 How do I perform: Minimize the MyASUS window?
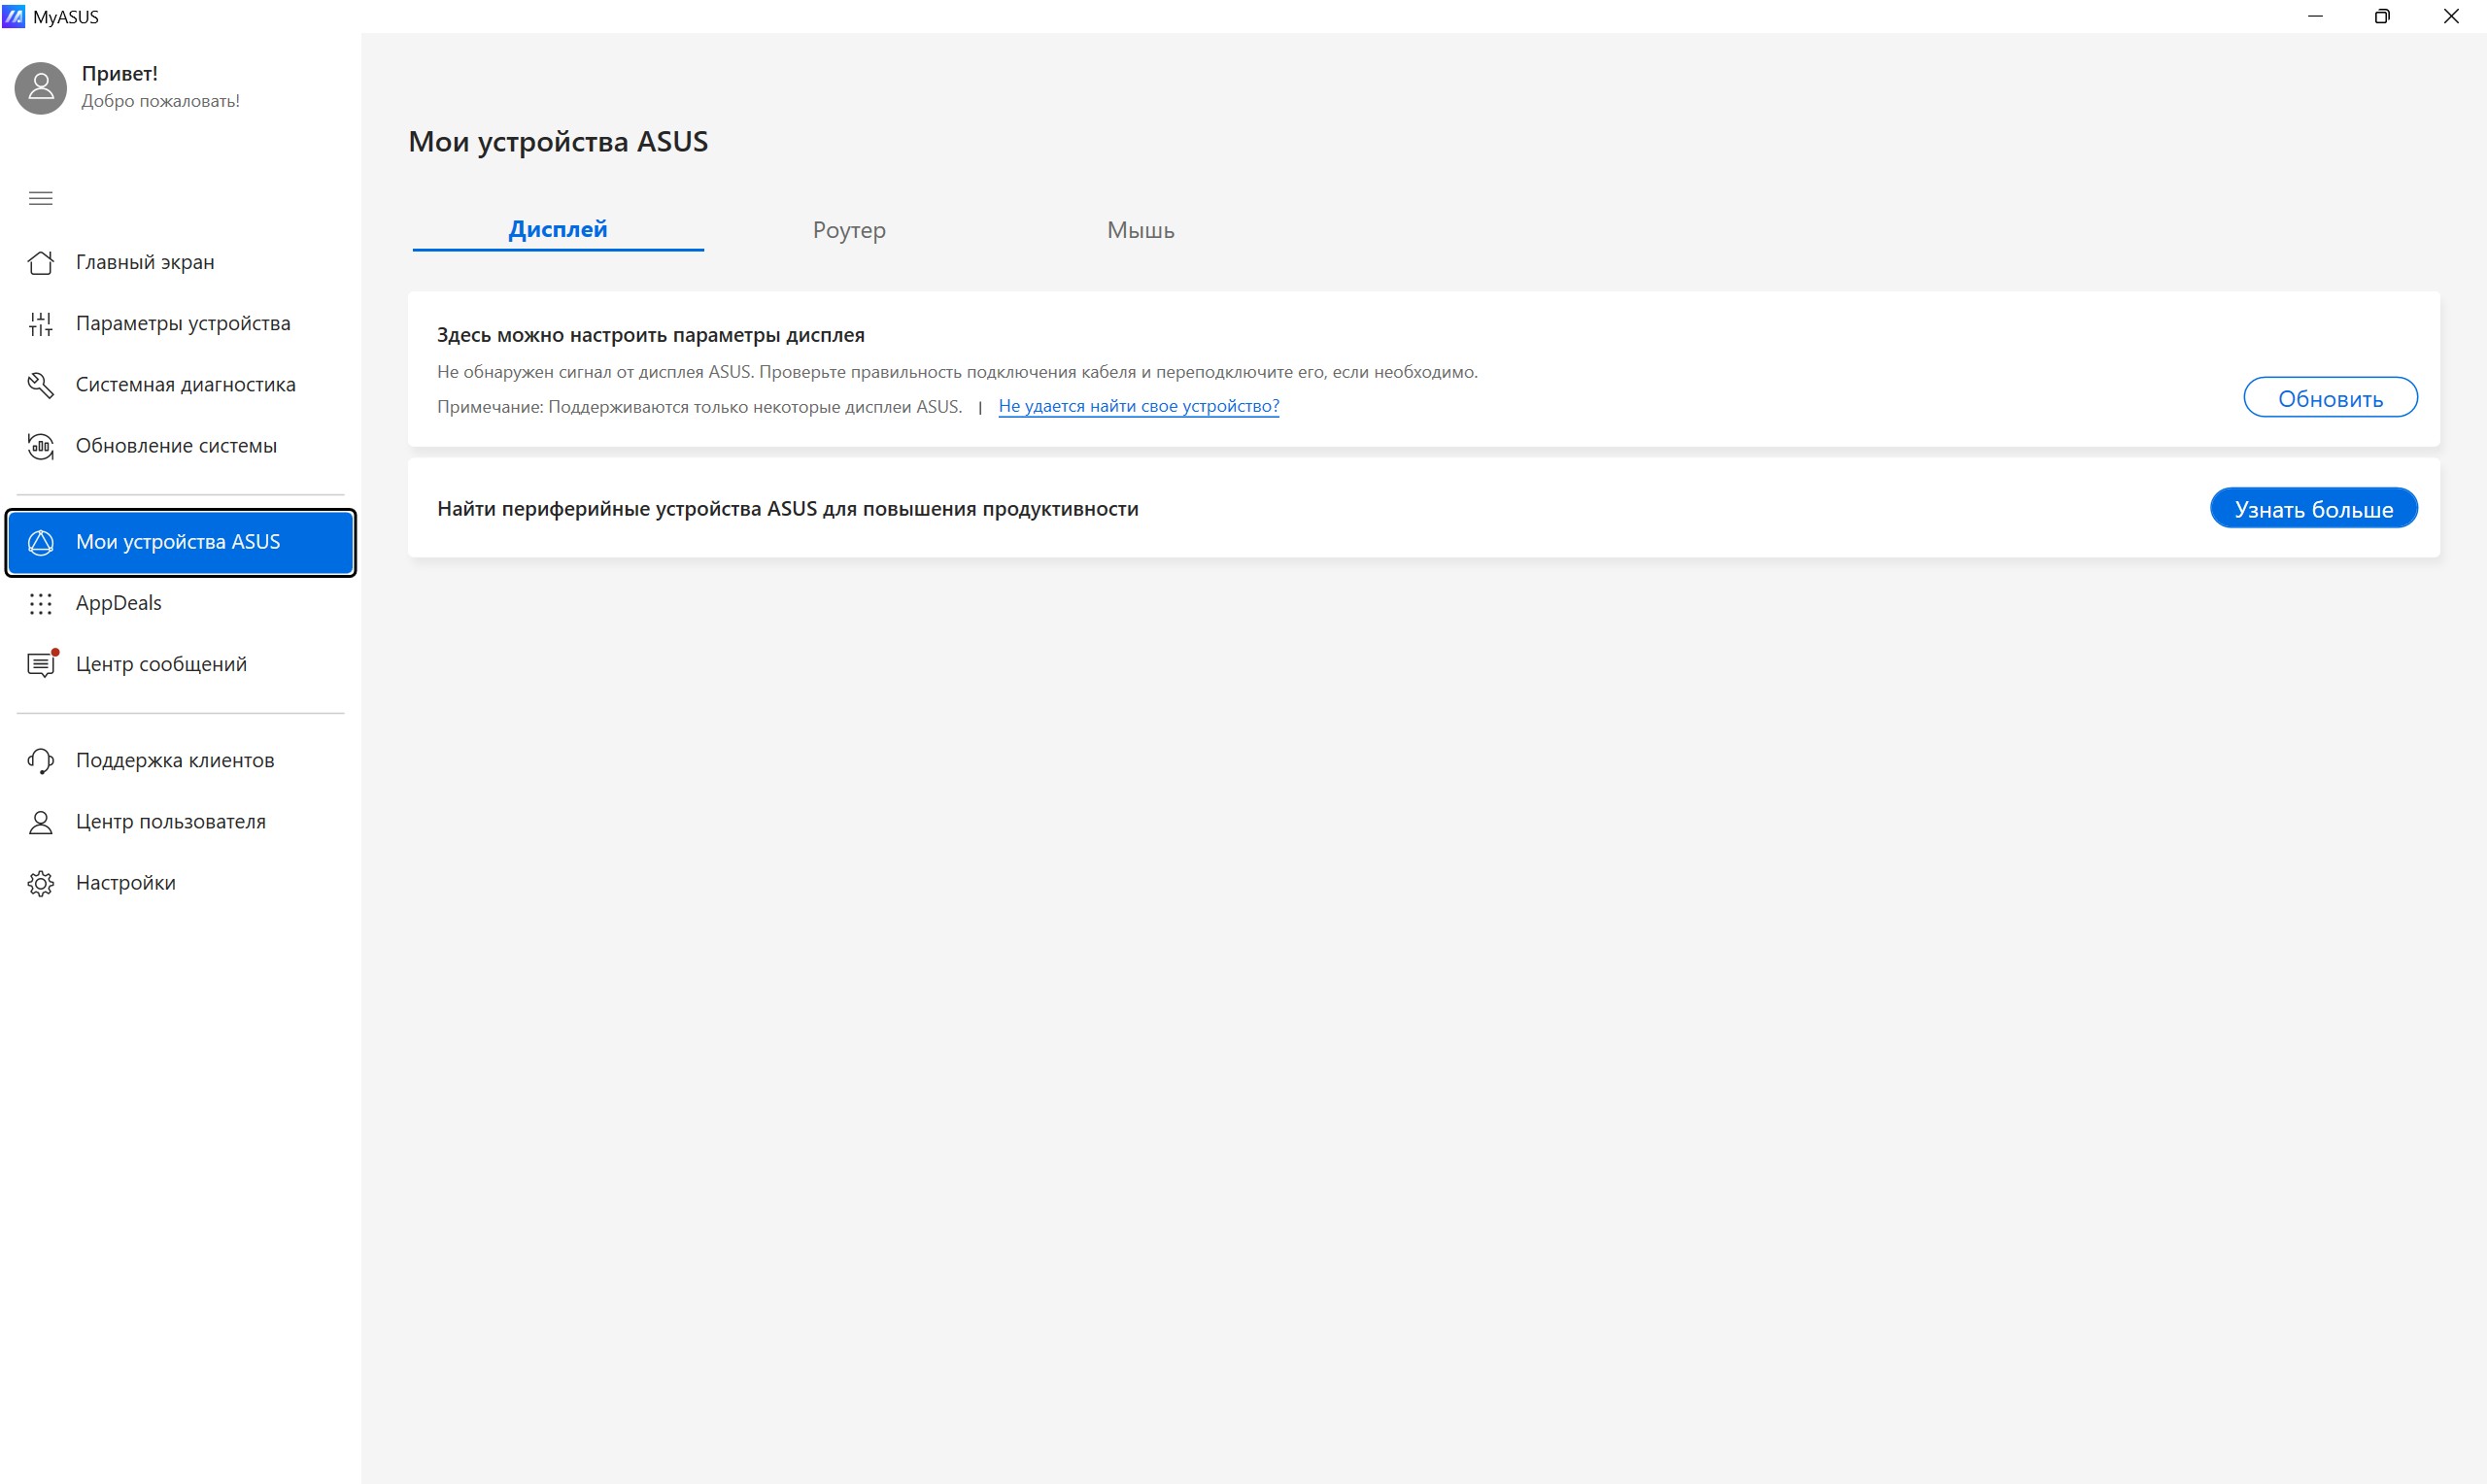click(x=2315, y=16)
